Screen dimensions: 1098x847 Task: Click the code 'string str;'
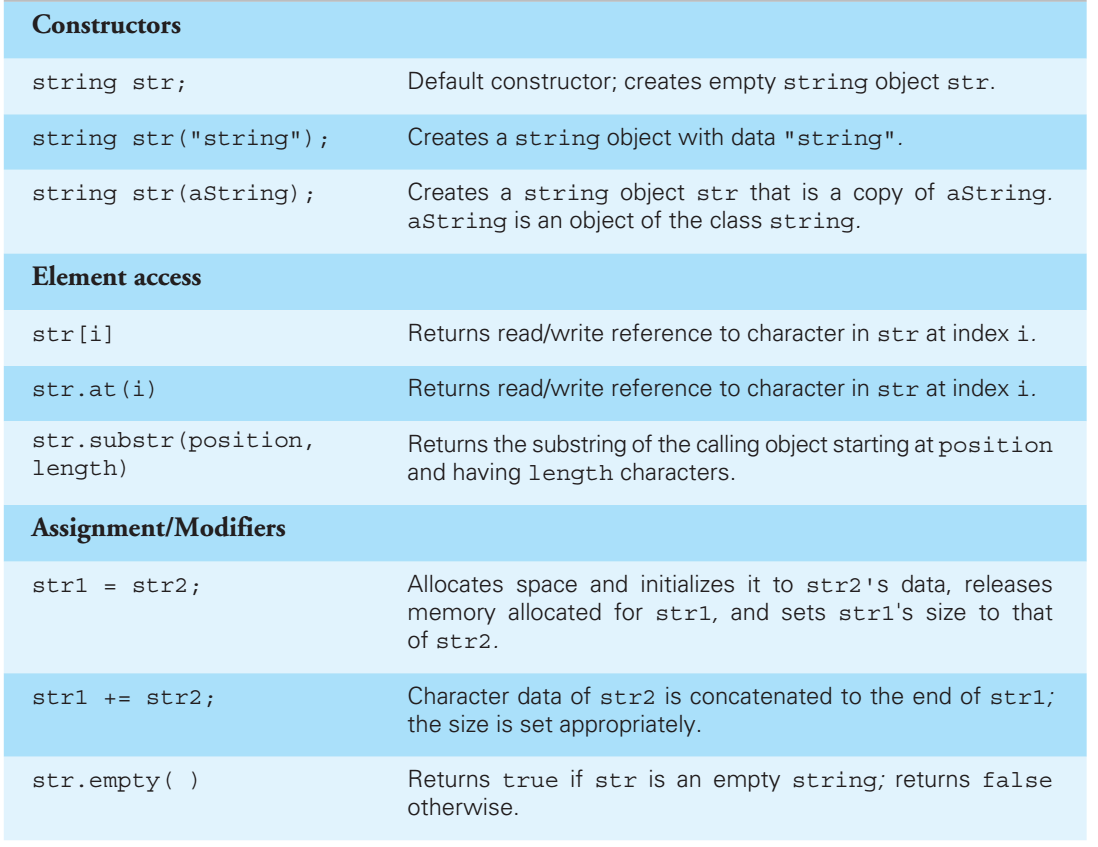pyautogui.click(x=109, y=82)
